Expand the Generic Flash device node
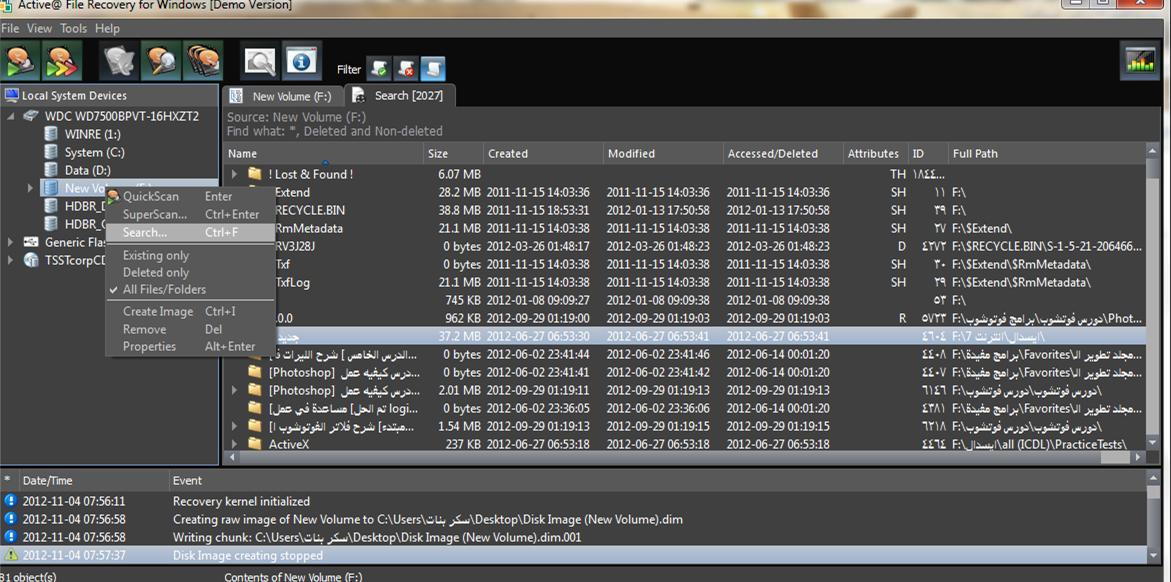The image size is (1171, 582). point(12,242)
